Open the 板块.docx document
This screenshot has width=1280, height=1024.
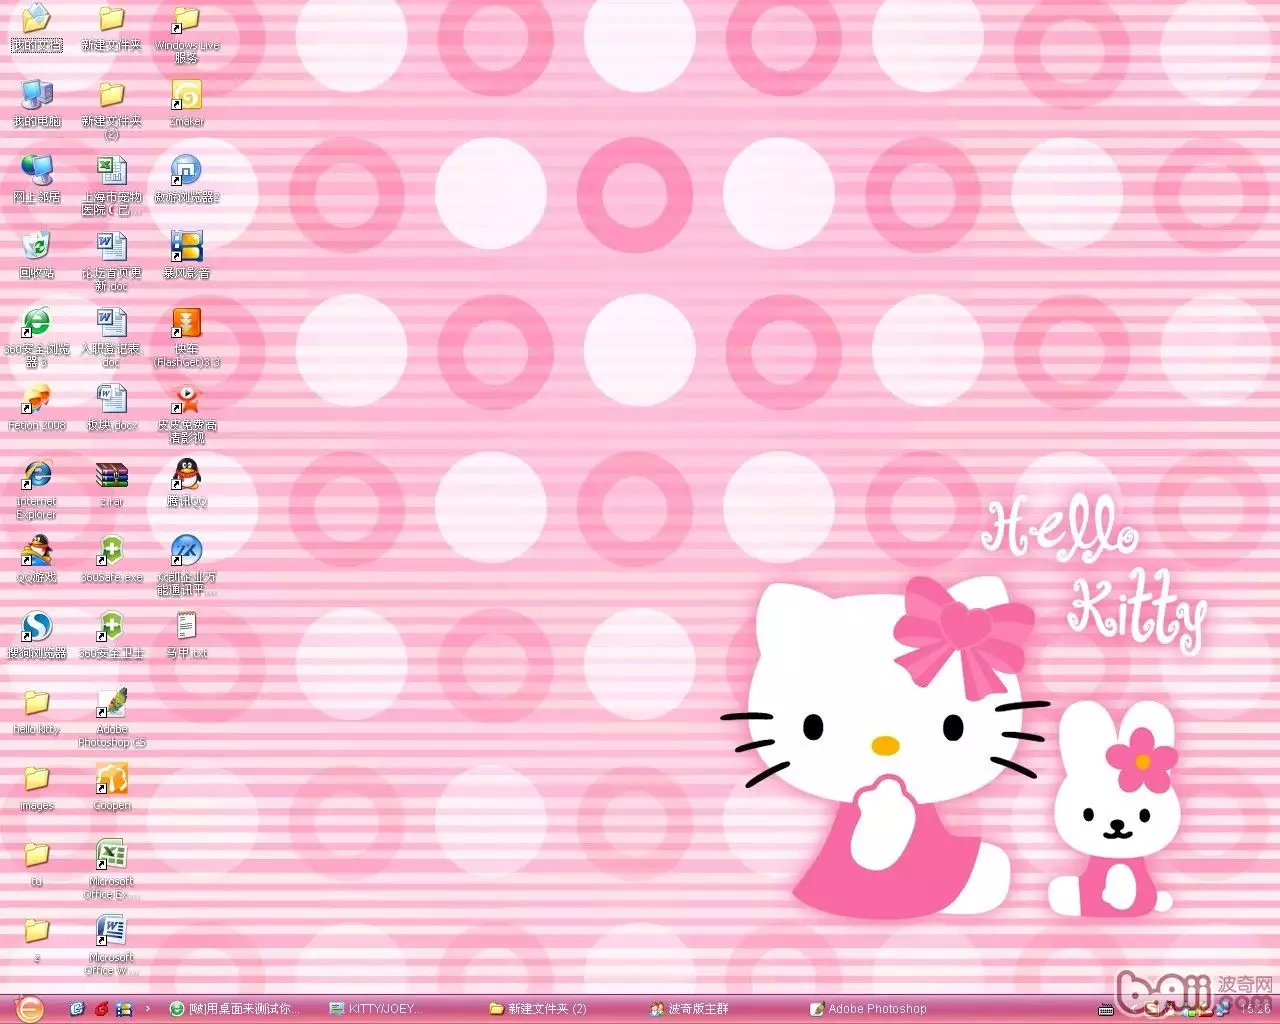point(111,407)
